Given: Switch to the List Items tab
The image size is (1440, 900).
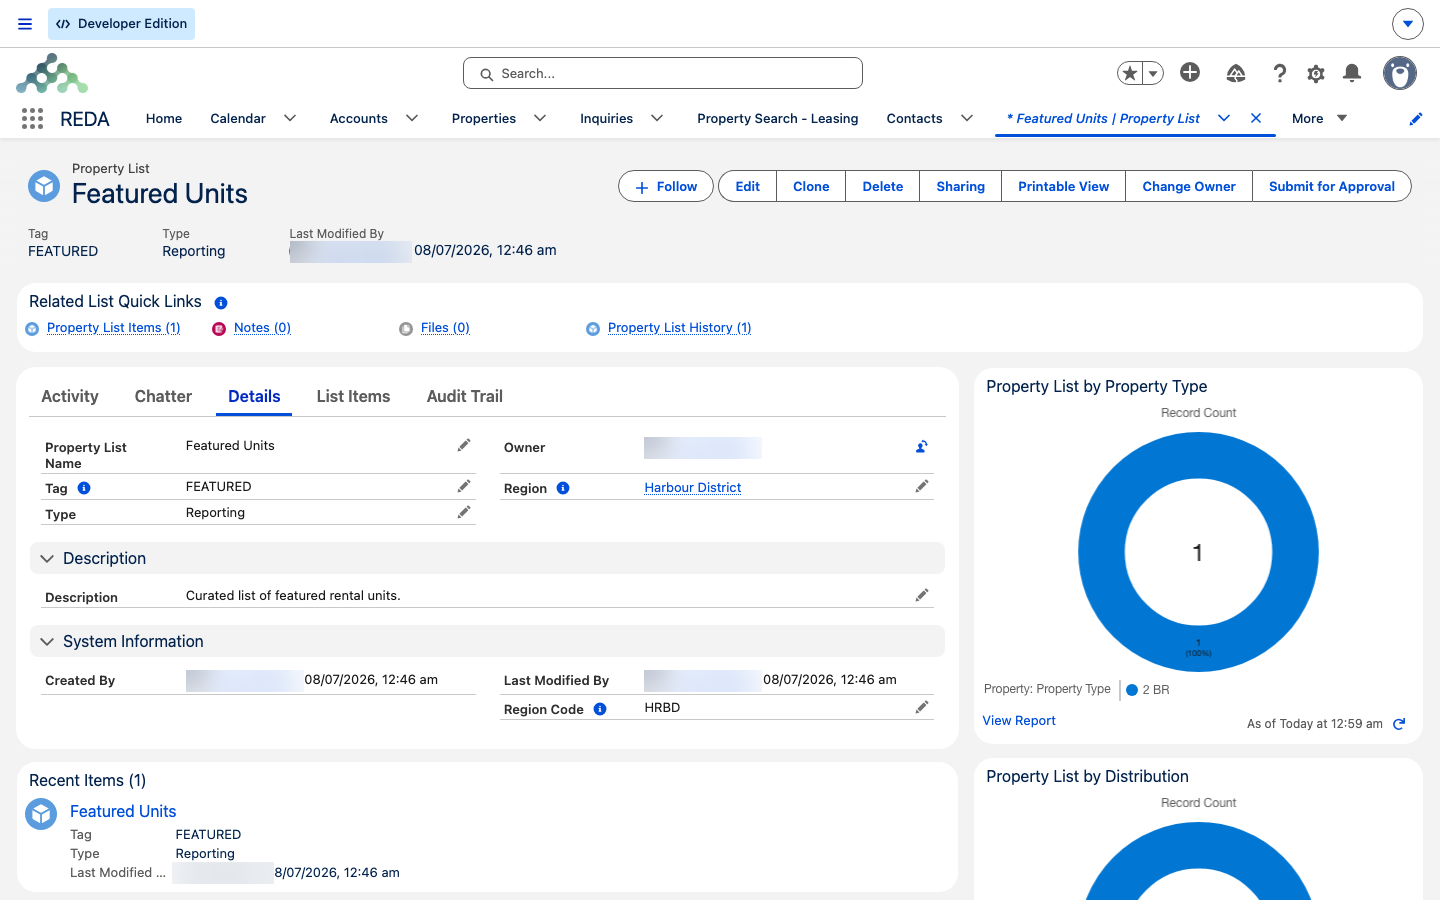Looking at the screenshot, I should [x=353, y=396].
